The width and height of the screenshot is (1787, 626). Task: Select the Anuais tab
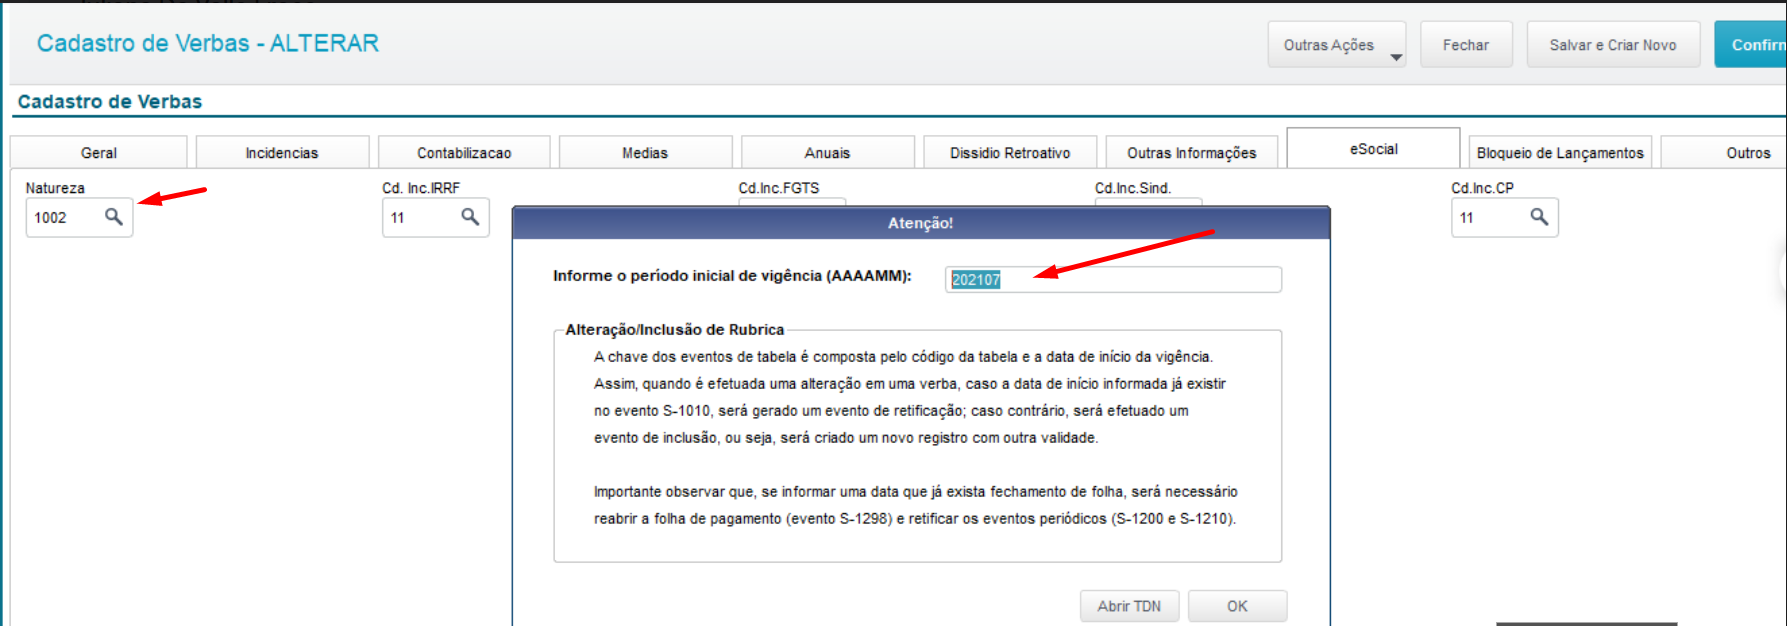(827, 153)
